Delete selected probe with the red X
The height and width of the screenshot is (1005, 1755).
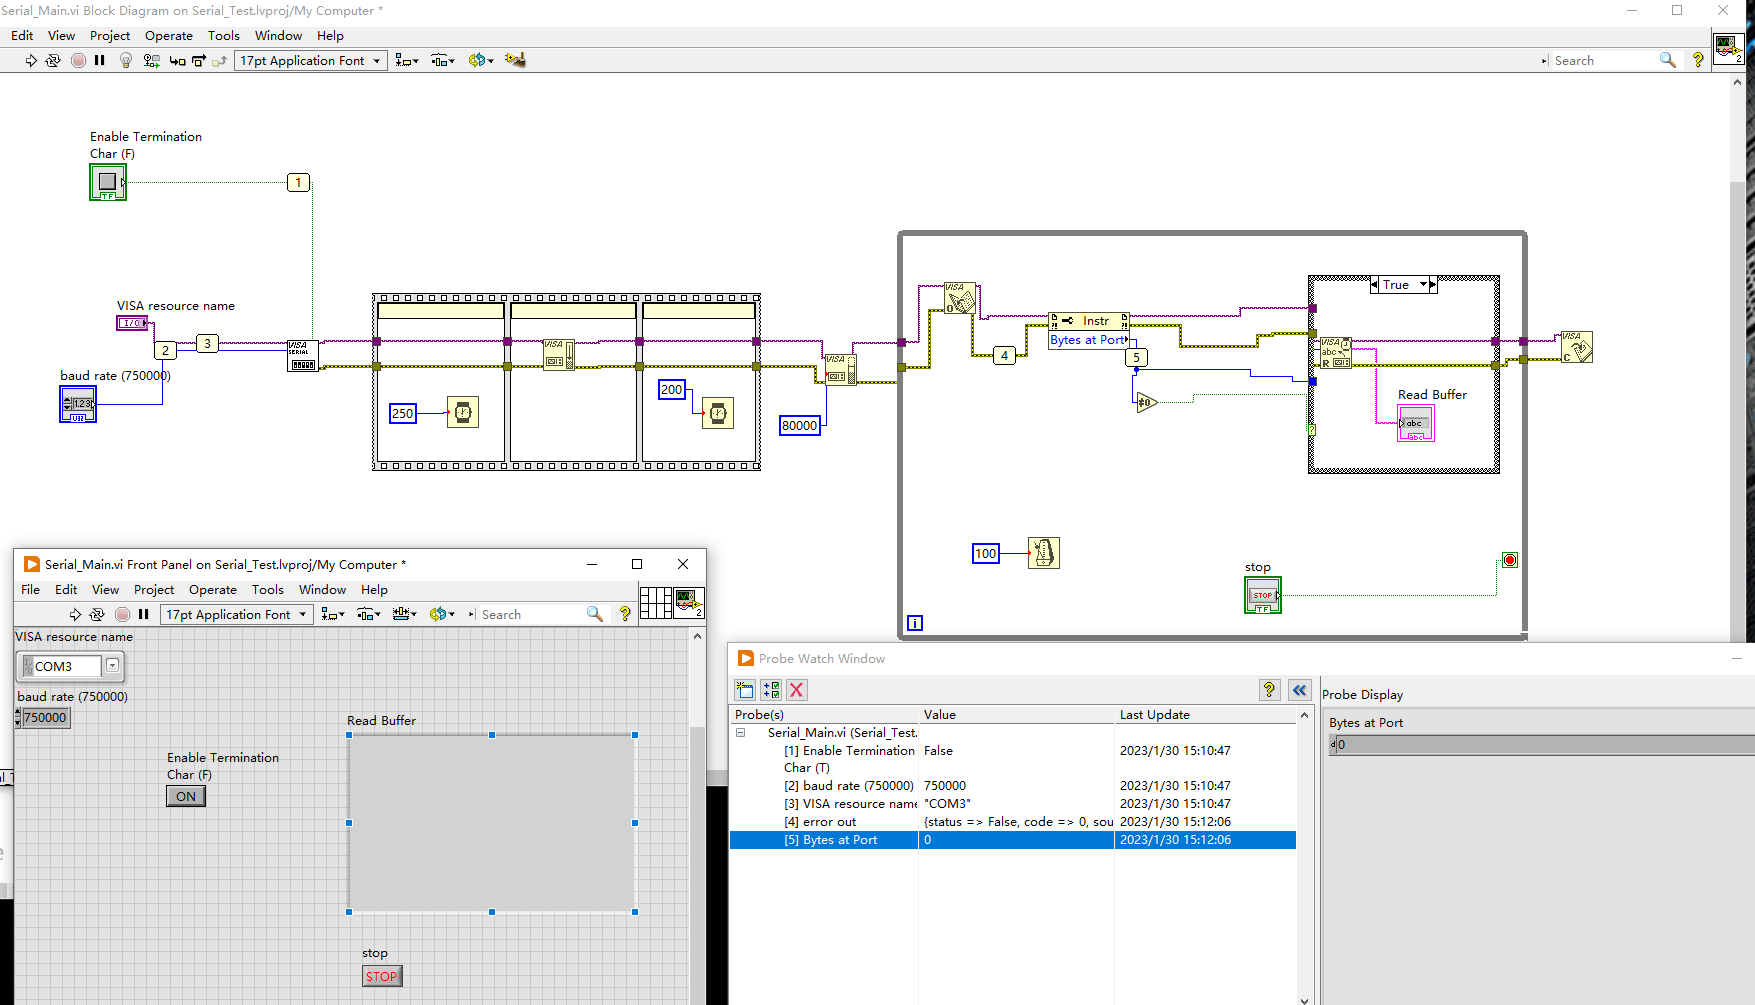796,690
